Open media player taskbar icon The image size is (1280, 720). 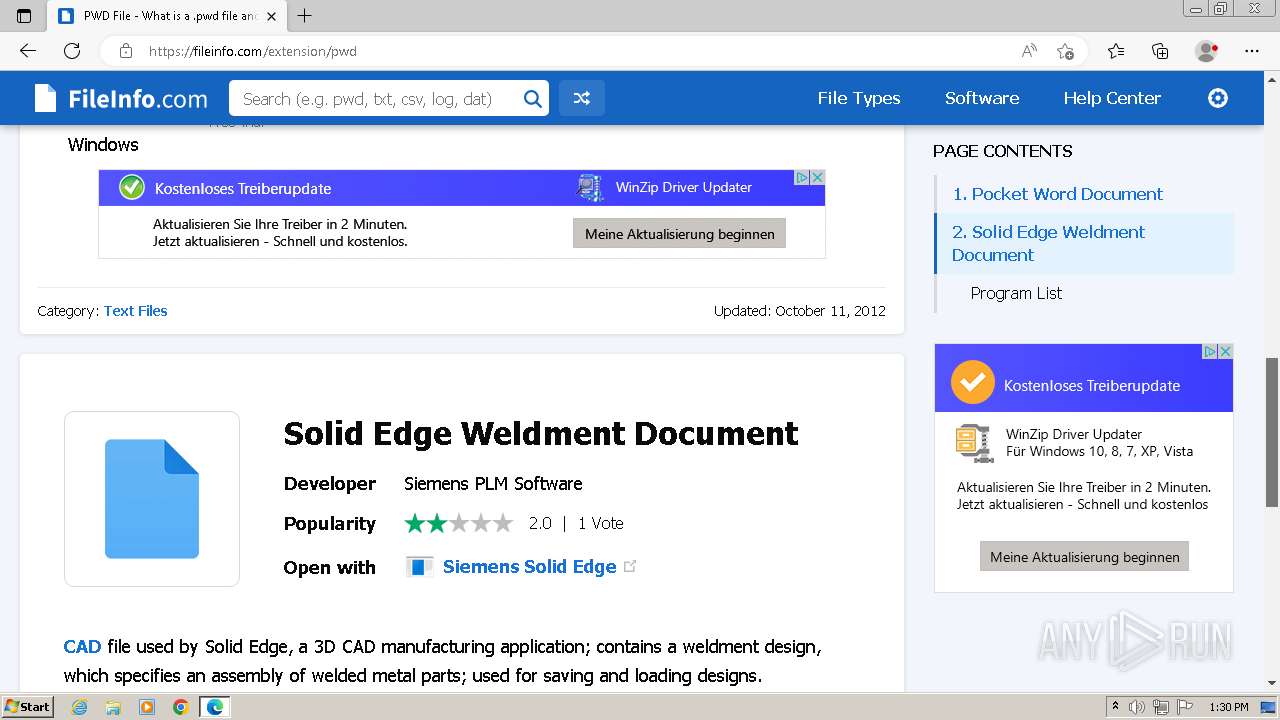[x=147, y=707]
